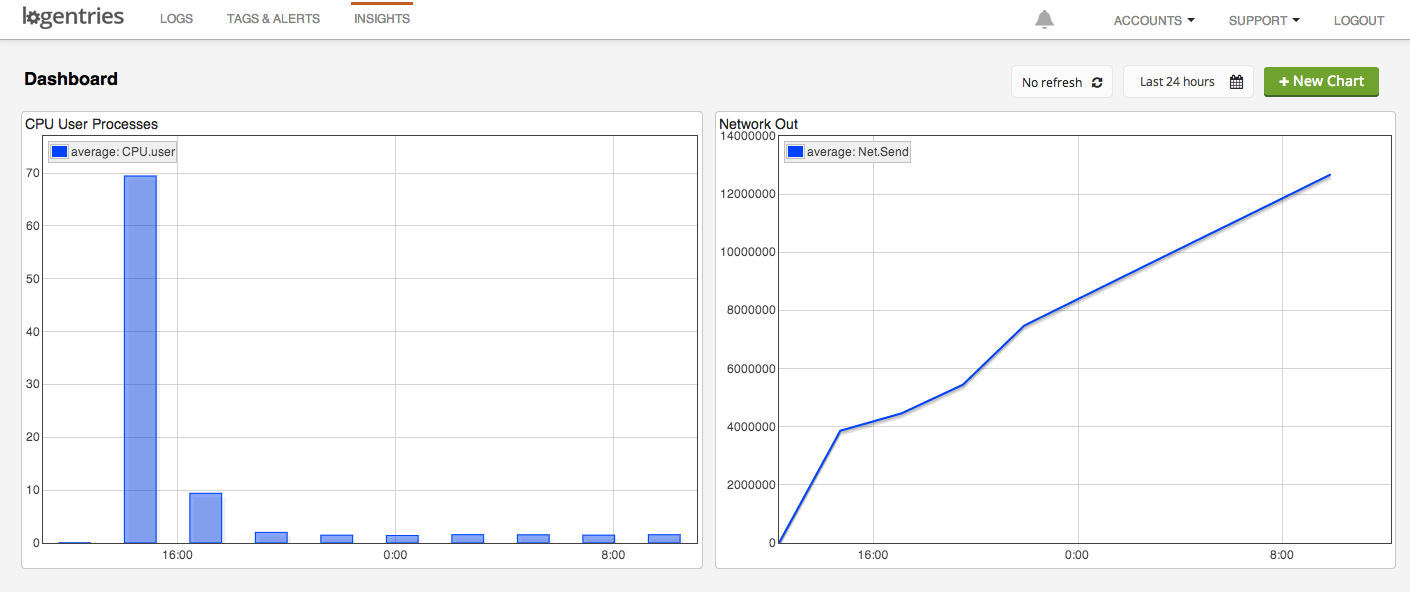Click the Net.Send legend color box

(796, 152)
